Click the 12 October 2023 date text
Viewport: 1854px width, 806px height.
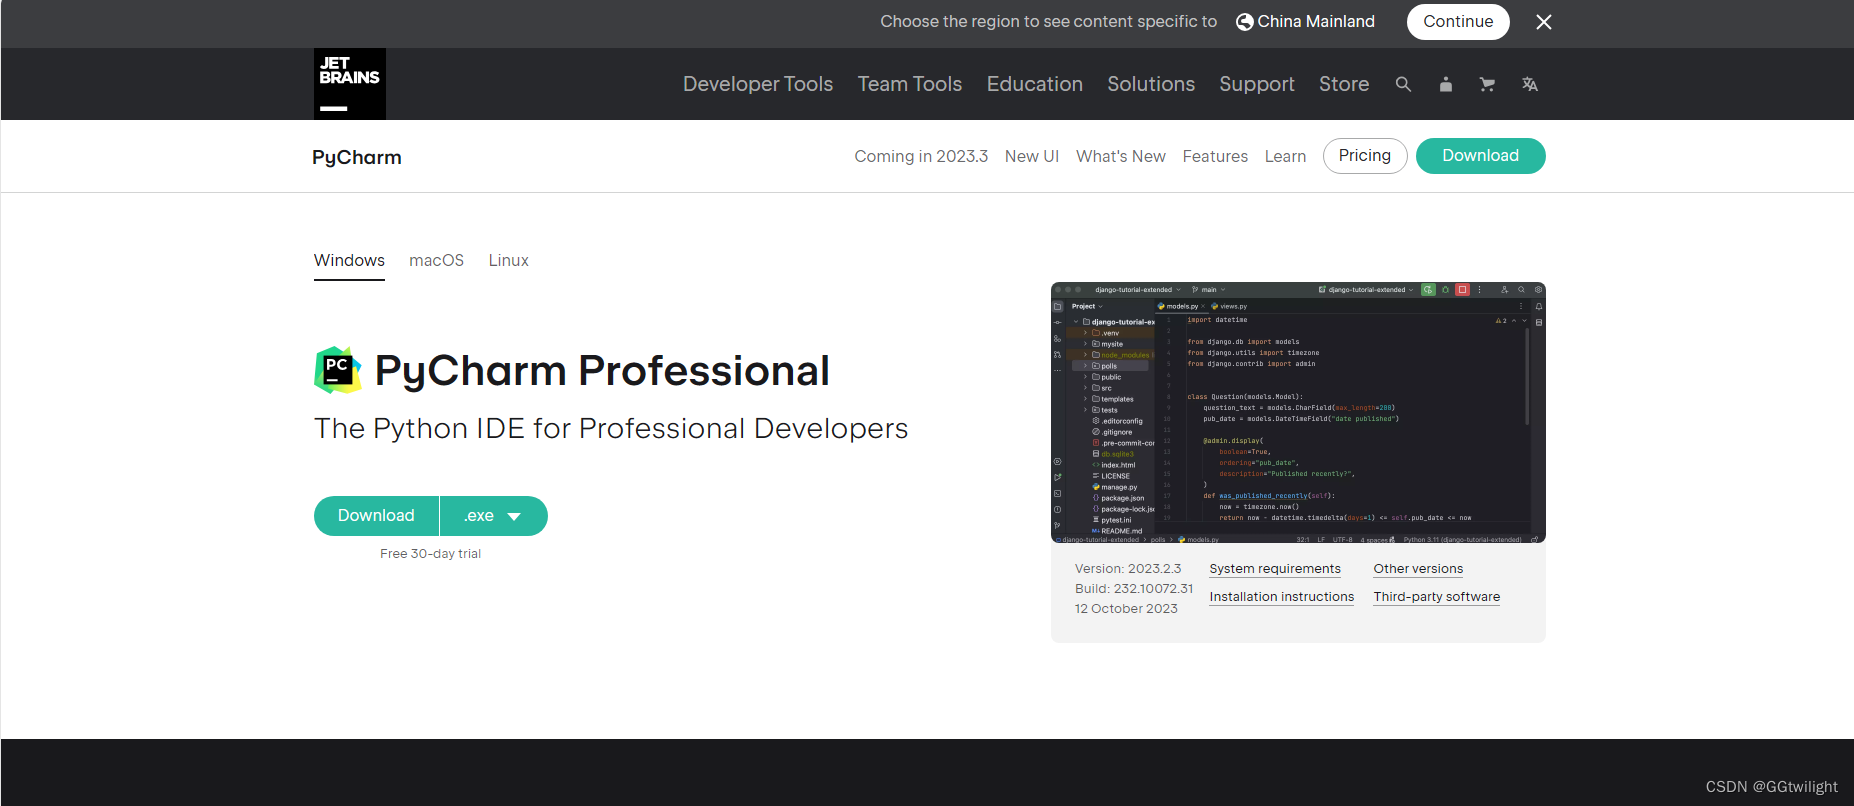1126,609
